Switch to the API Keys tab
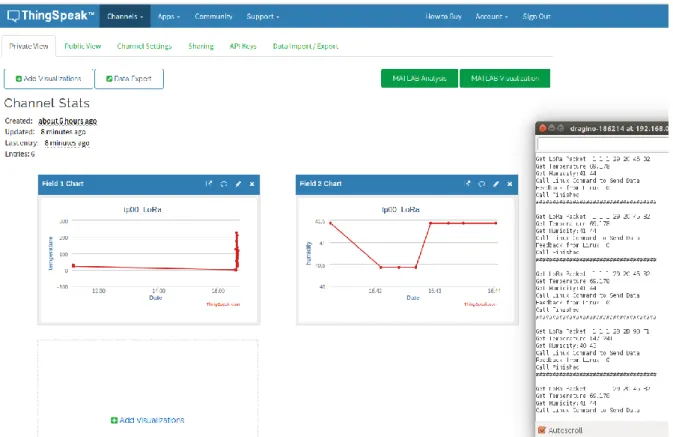The height and width of the screenshot is (437, 673). 243,46
